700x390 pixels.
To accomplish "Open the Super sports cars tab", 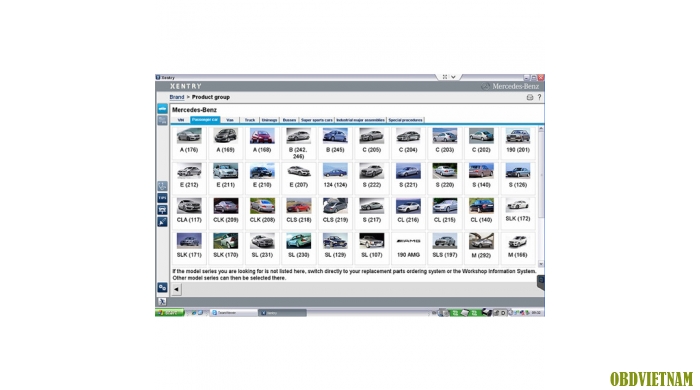I will pyautogui.click(x=317, y=120).
